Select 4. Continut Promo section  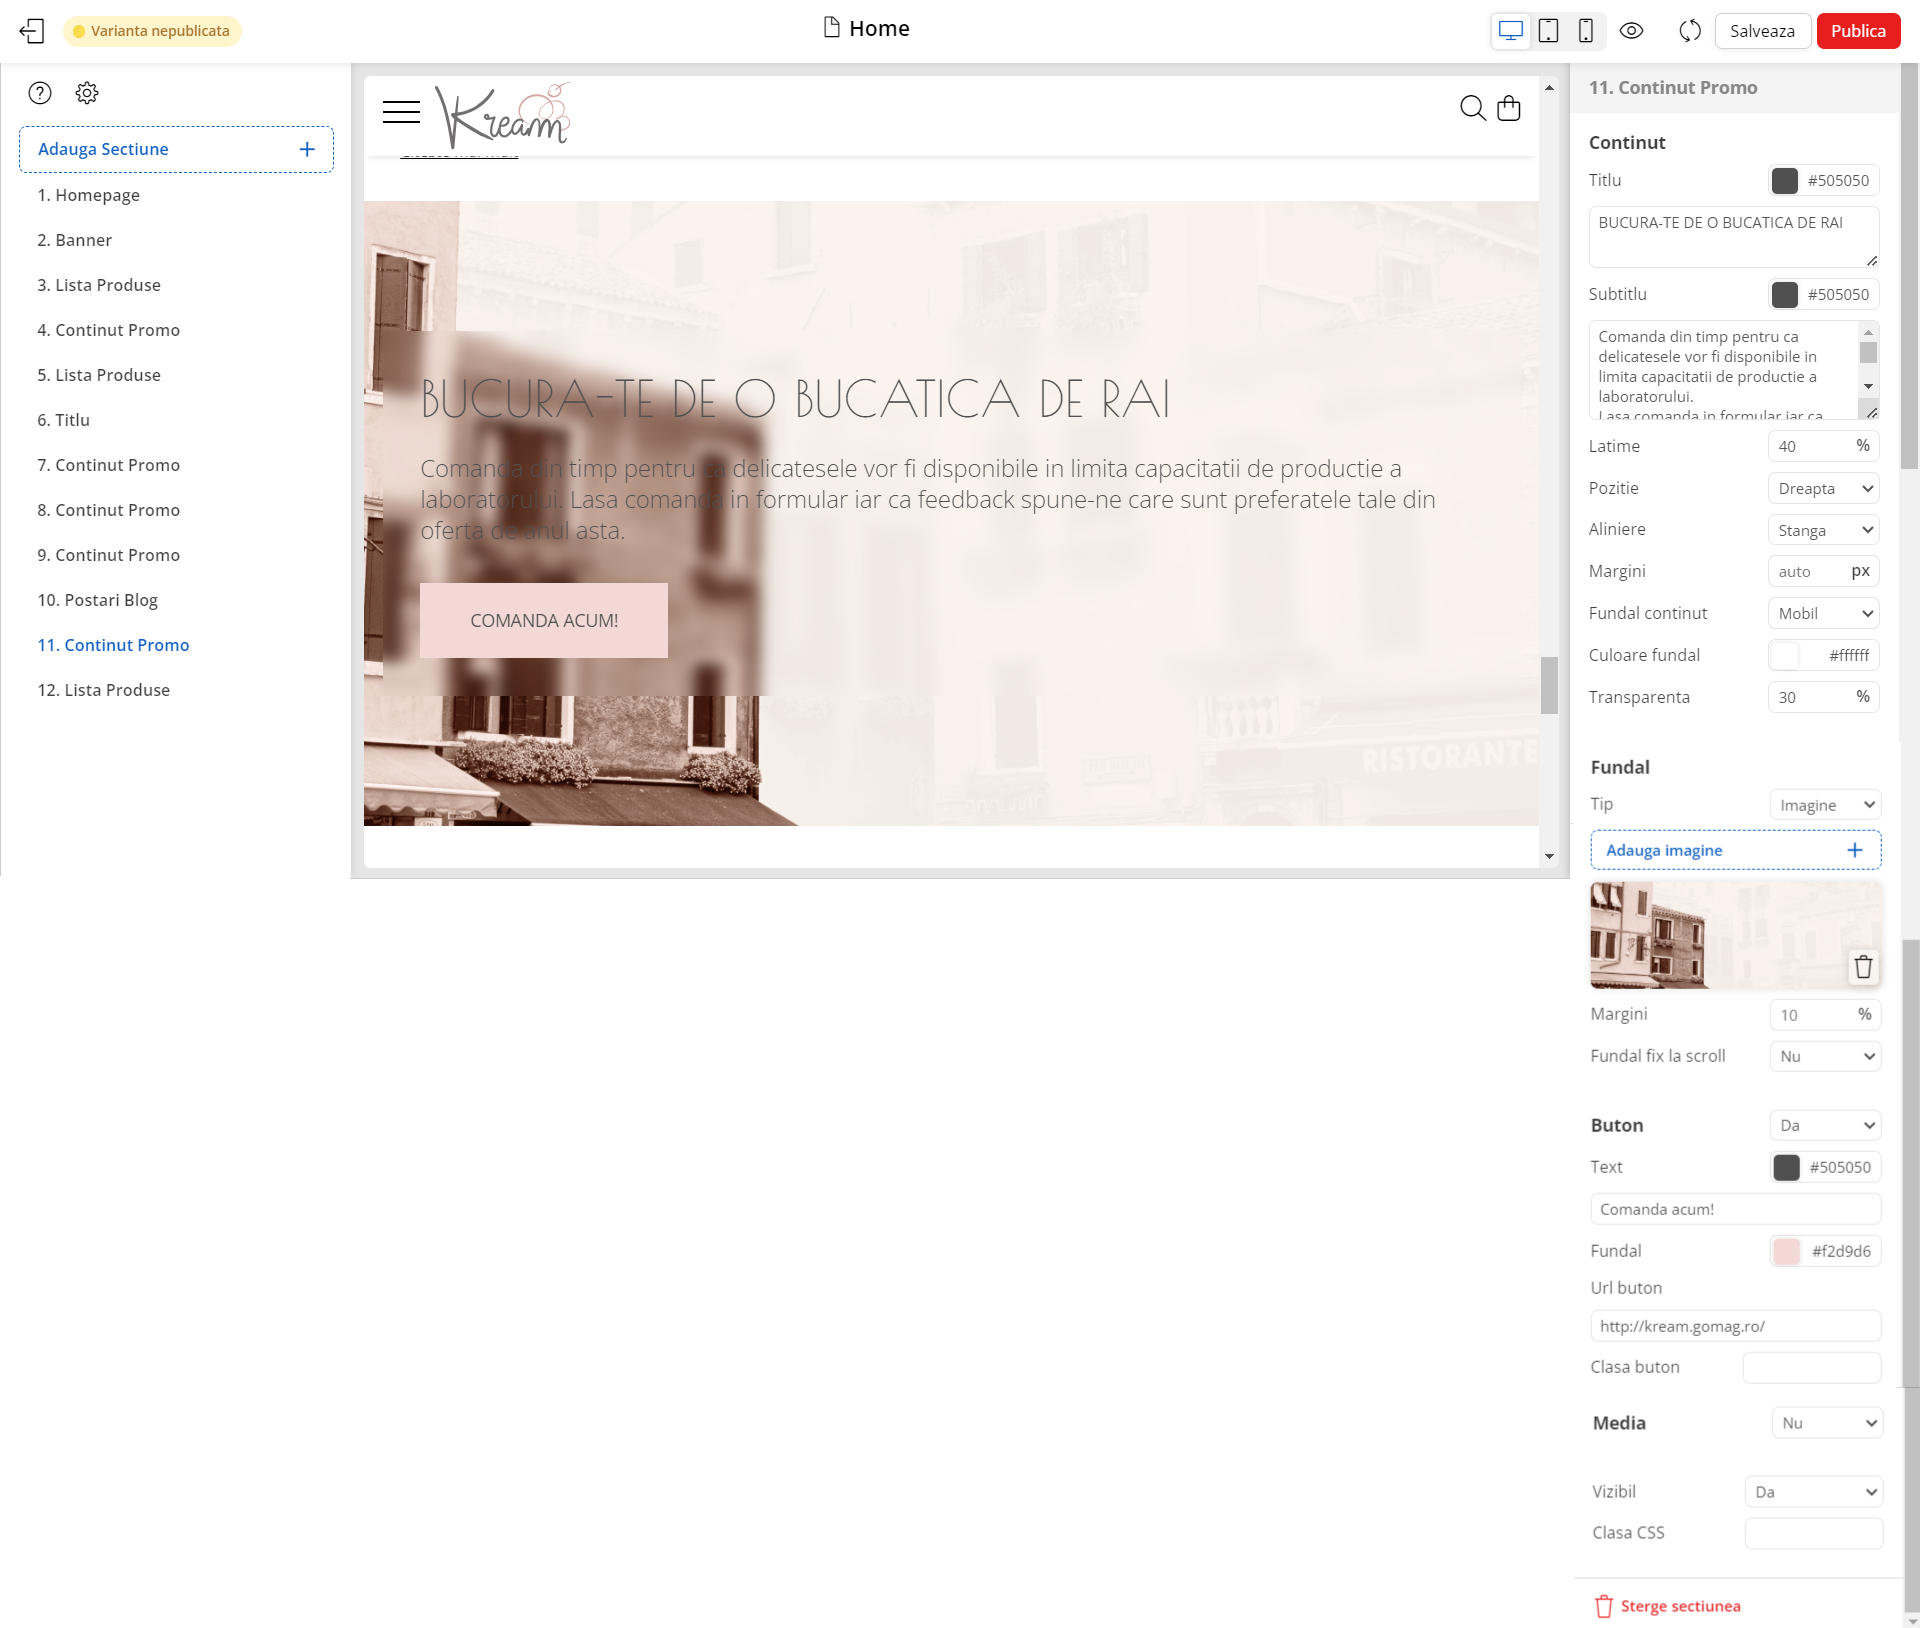point(109,330)
